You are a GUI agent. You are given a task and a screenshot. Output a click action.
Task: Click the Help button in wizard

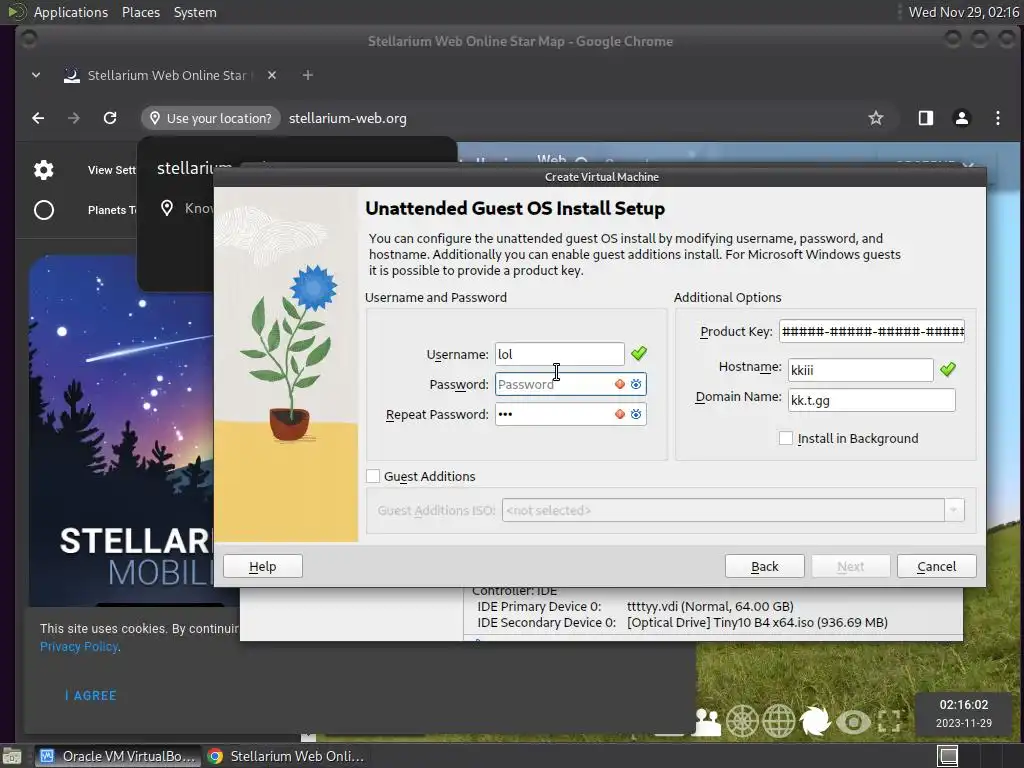point(263,566)
